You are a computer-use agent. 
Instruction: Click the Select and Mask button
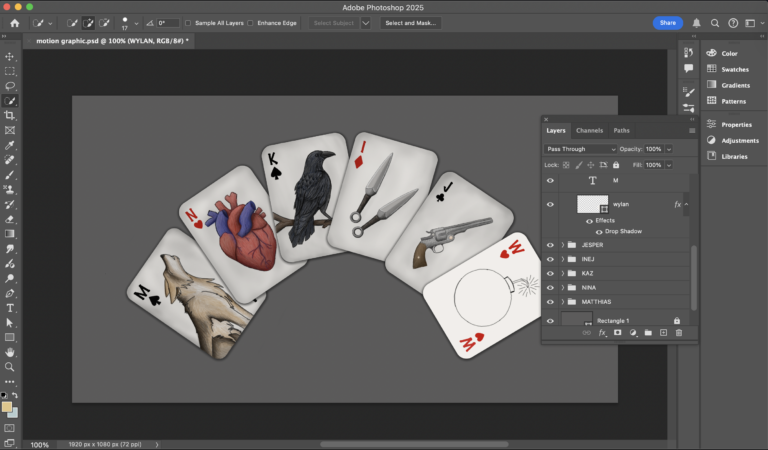tap(410, 23)
